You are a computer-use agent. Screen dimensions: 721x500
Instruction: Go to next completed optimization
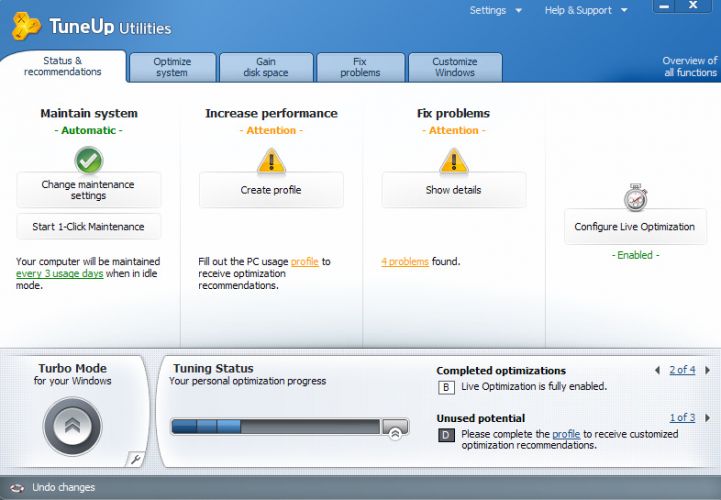707,370
